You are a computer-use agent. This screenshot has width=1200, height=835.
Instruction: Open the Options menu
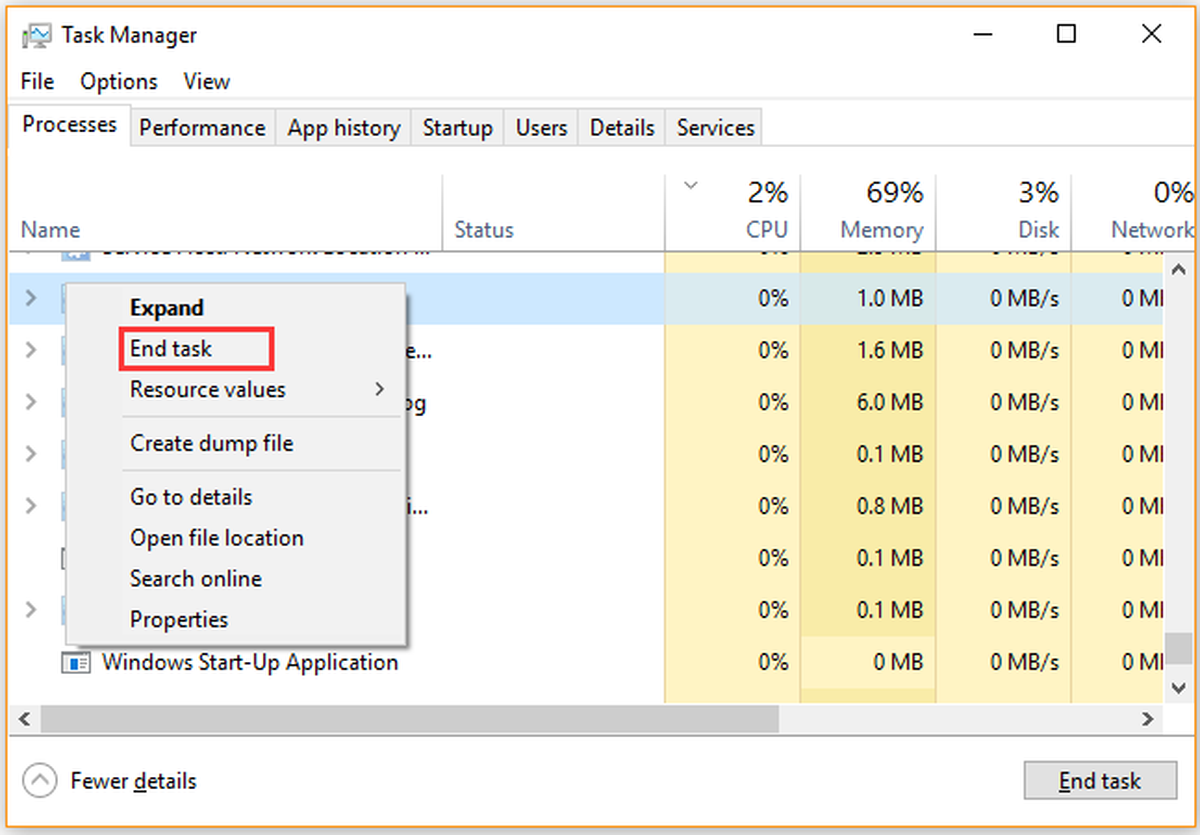[119, 81]
